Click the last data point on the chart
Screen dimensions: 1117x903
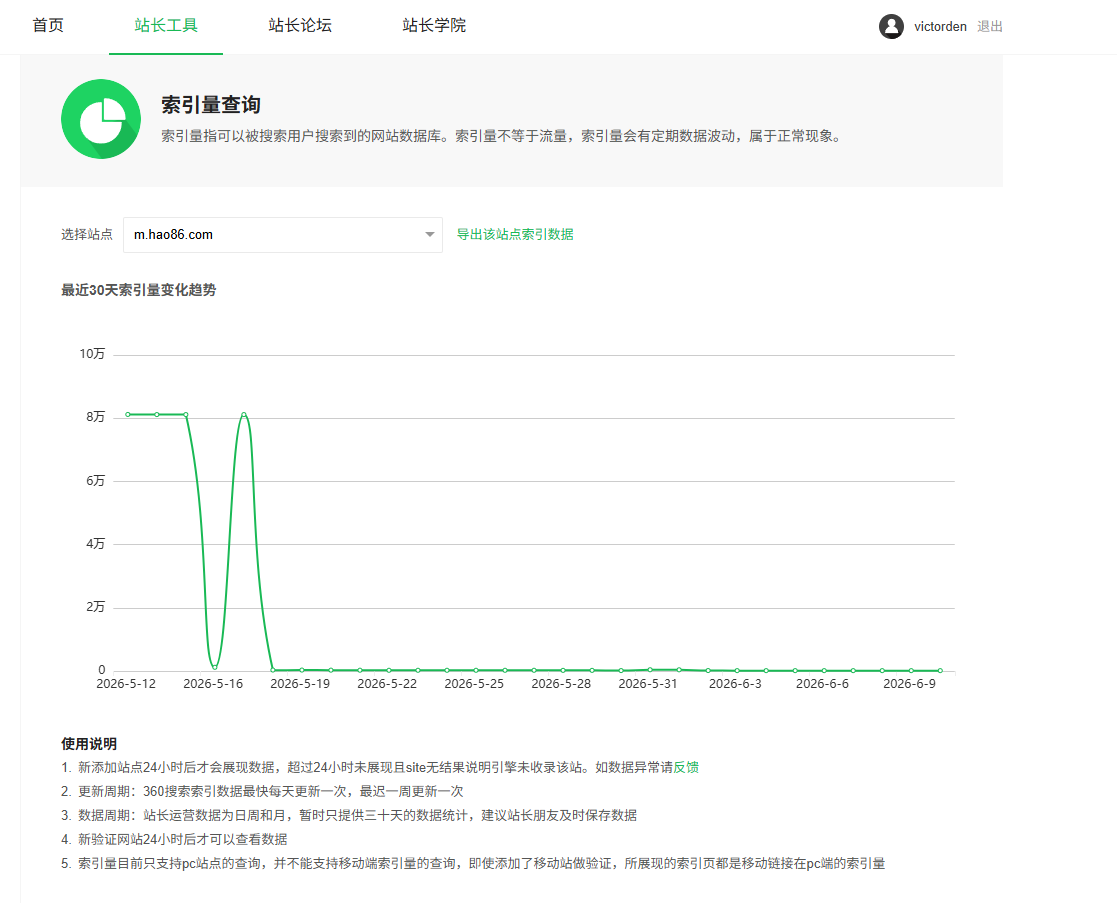(x=940, y=670)
